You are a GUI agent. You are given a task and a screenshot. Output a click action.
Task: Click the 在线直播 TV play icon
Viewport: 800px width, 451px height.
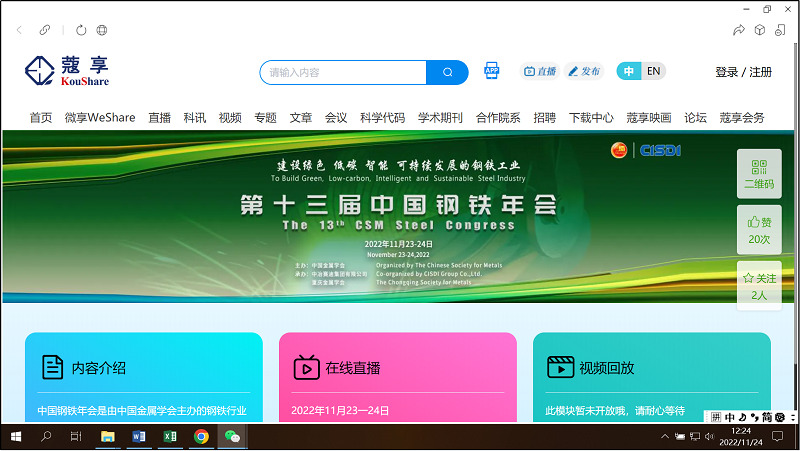[x=306, y=367]
